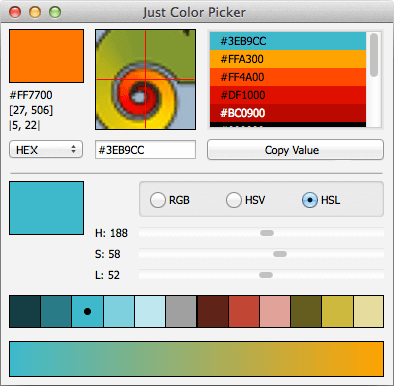This screenshot has height=386, width=394.
Task: Click the H: 188 value label
Action: coord(111,233)
